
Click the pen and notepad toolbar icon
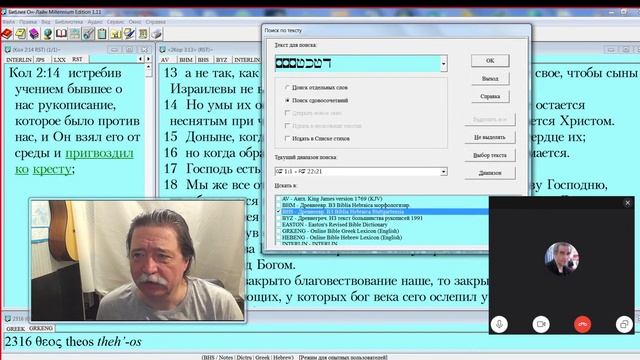[x=129, y=34]
